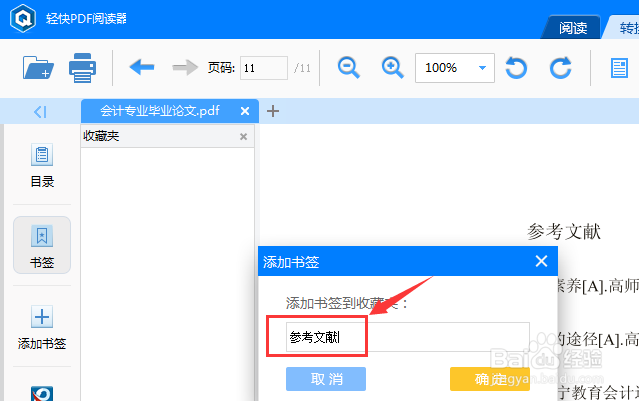Click the page layout view icon

(619, 68)
